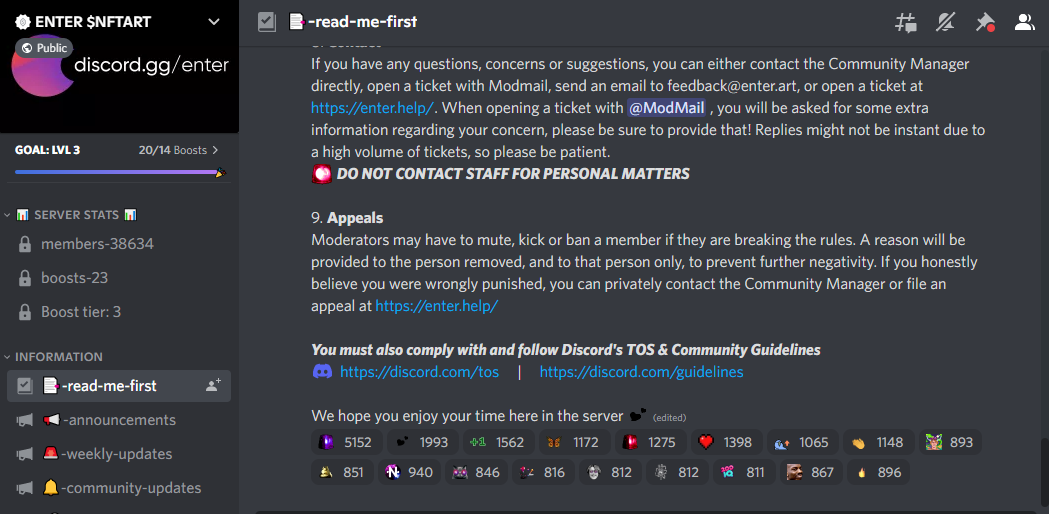Click the butterfly 1172 reaction
This screenshot has width=1049, height=514.
[x=575, y=442]
